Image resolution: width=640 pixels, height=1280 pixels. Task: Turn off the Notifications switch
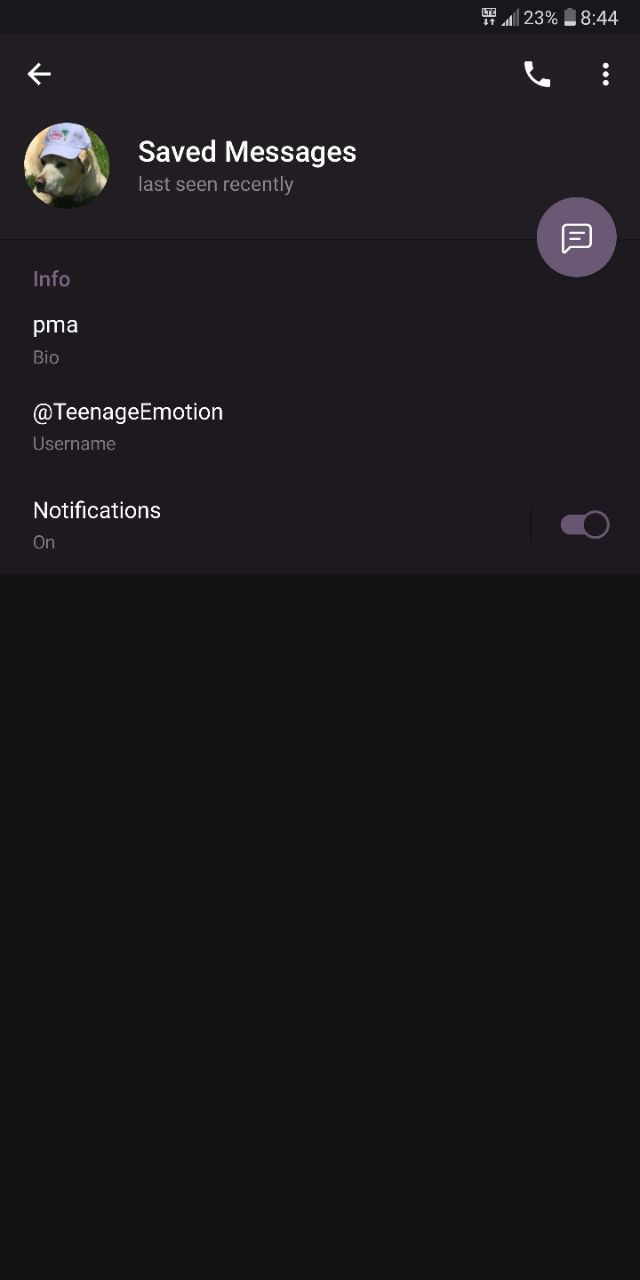(585, 525)
